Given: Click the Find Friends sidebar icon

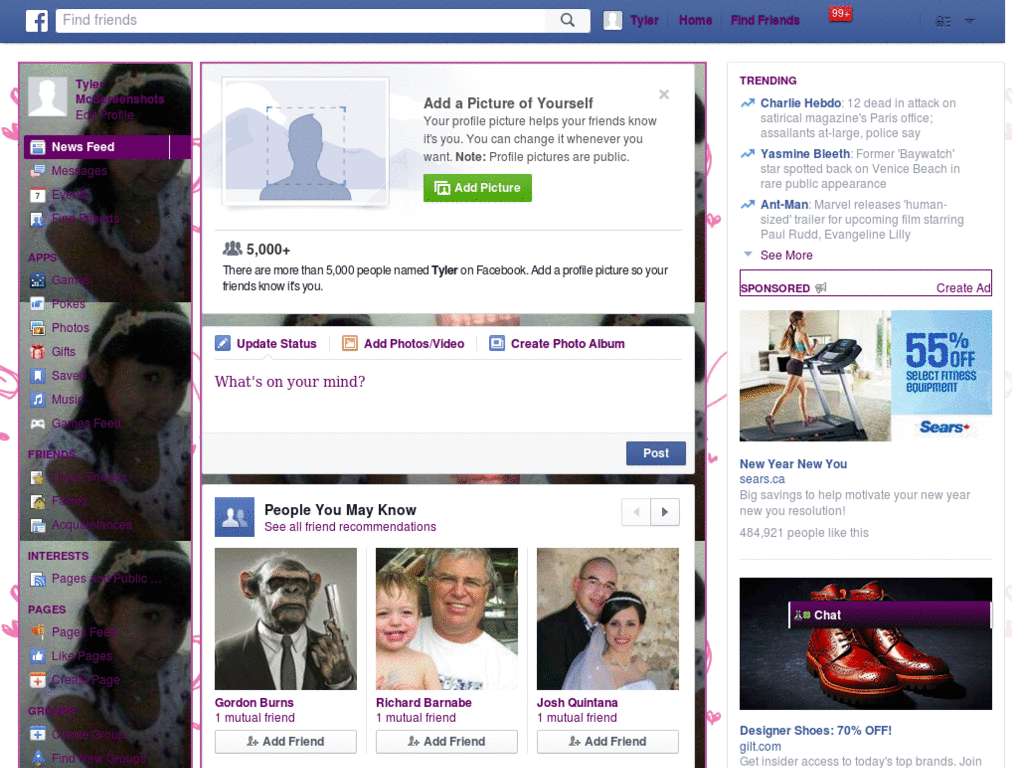Looking at the screenshot, I should click(37, 219).
